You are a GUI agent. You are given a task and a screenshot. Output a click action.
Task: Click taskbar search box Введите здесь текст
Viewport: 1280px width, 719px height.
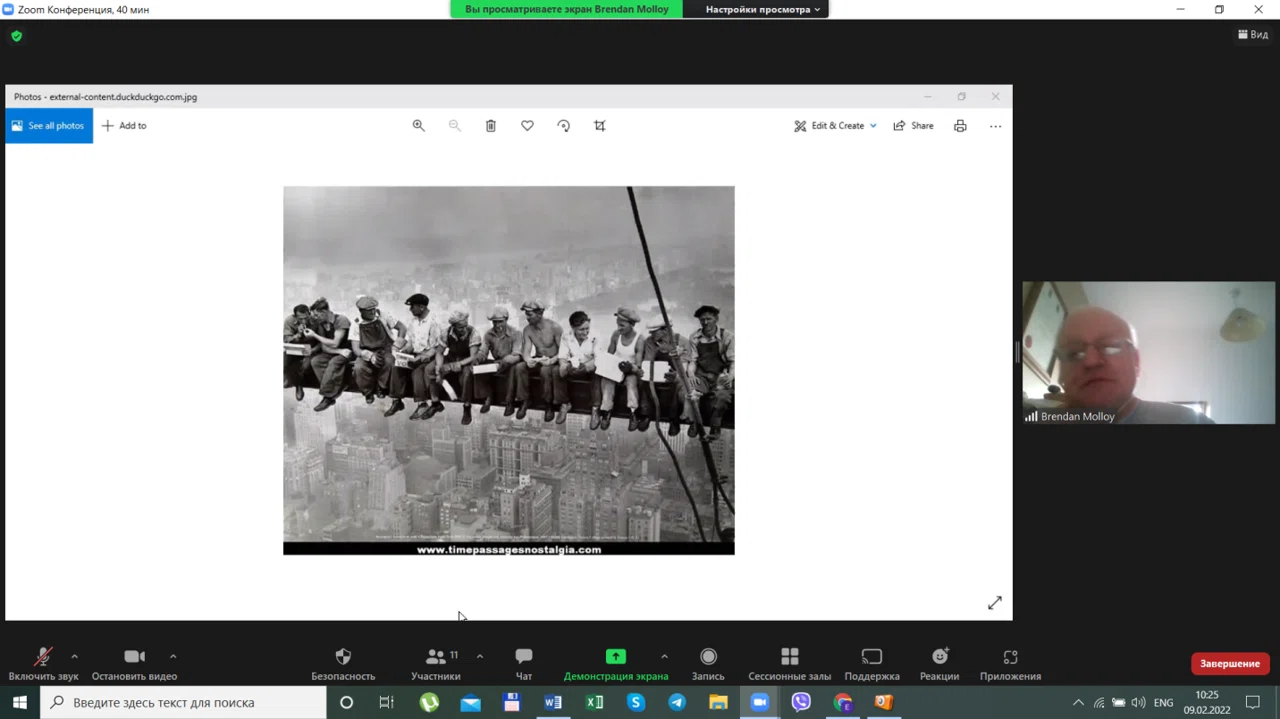tap(184, 702)
